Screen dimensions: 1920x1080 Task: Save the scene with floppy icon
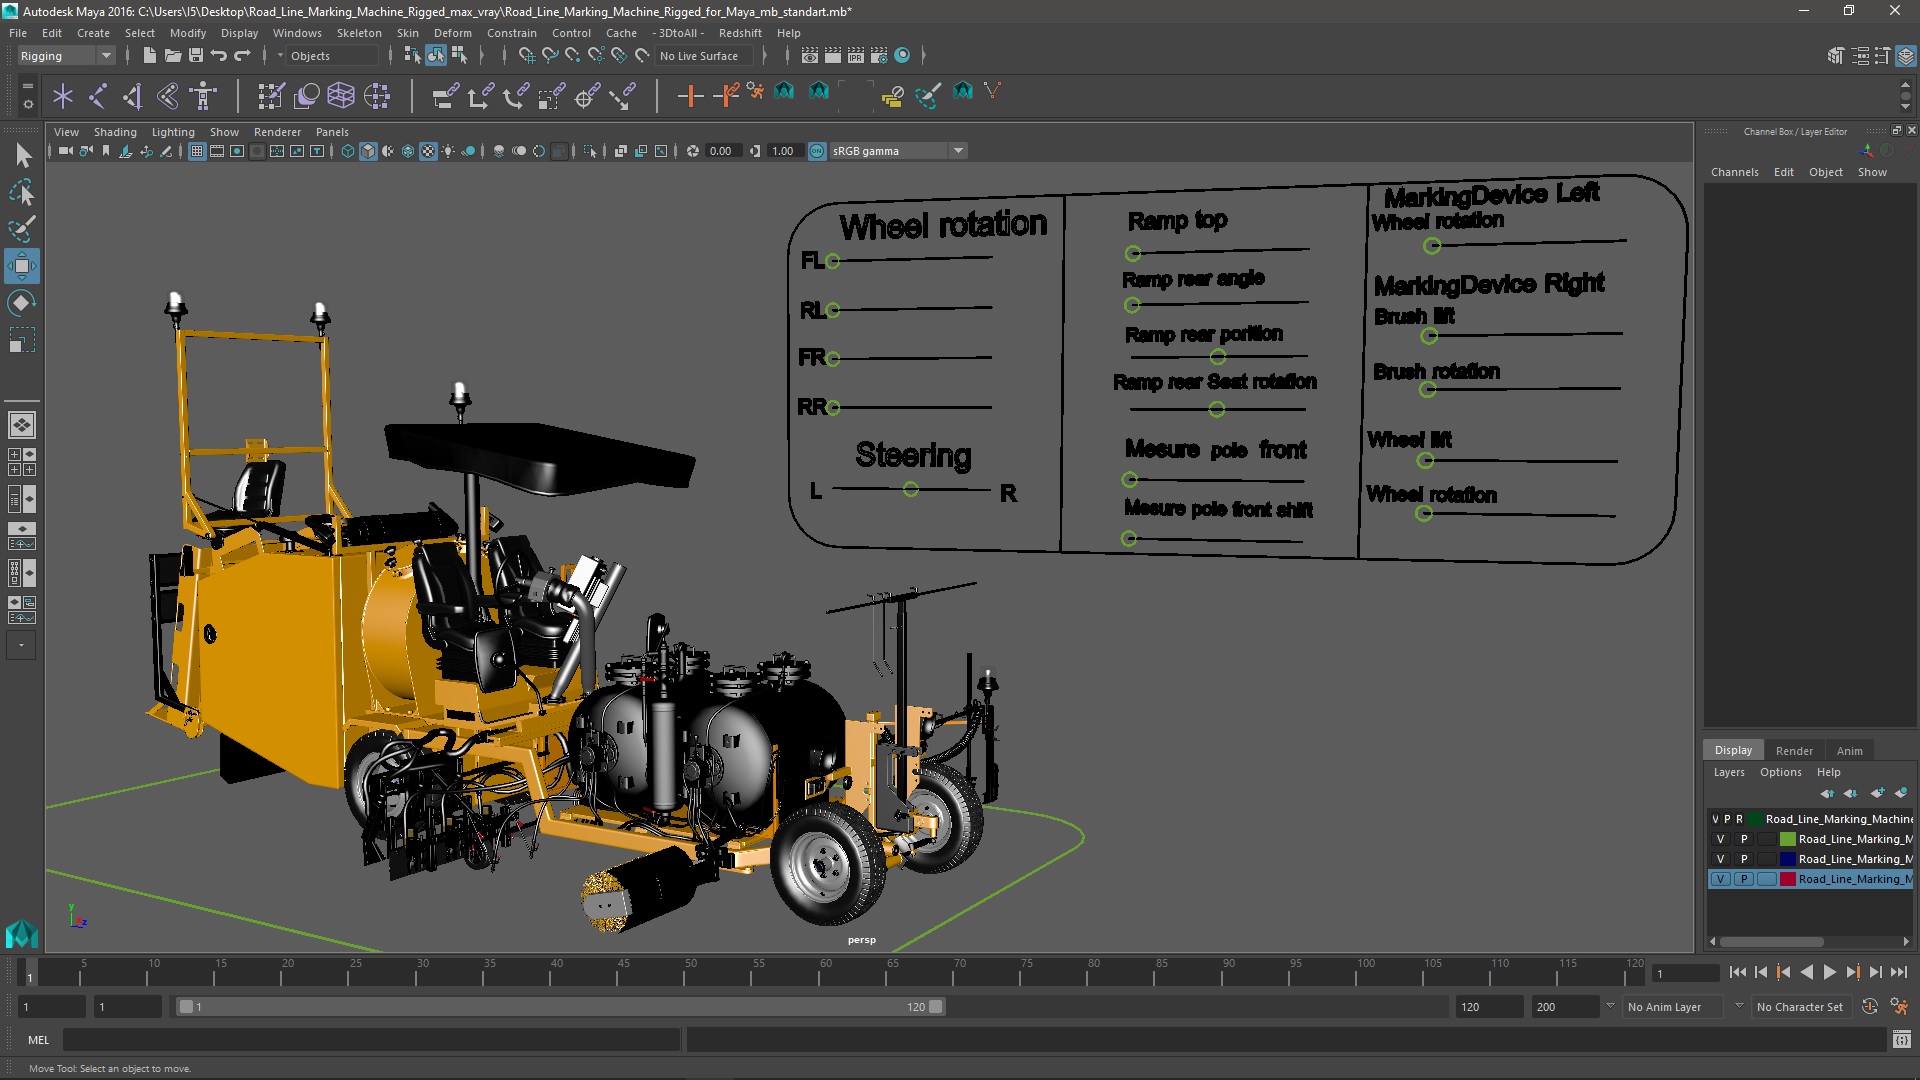point(196,56)
